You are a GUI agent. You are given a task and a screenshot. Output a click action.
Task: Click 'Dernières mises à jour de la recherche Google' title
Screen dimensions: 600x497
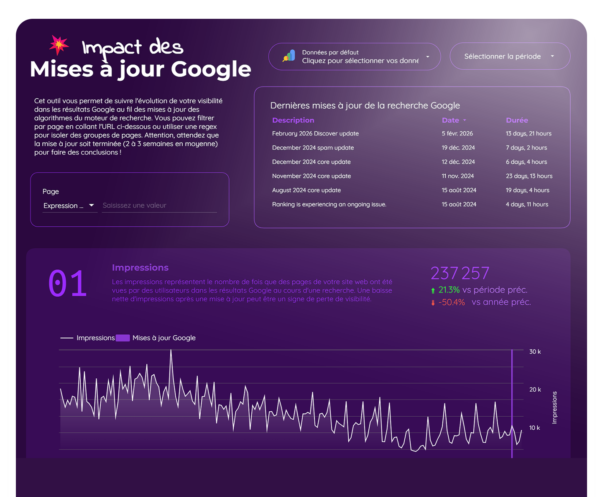(x=365, y=106)
